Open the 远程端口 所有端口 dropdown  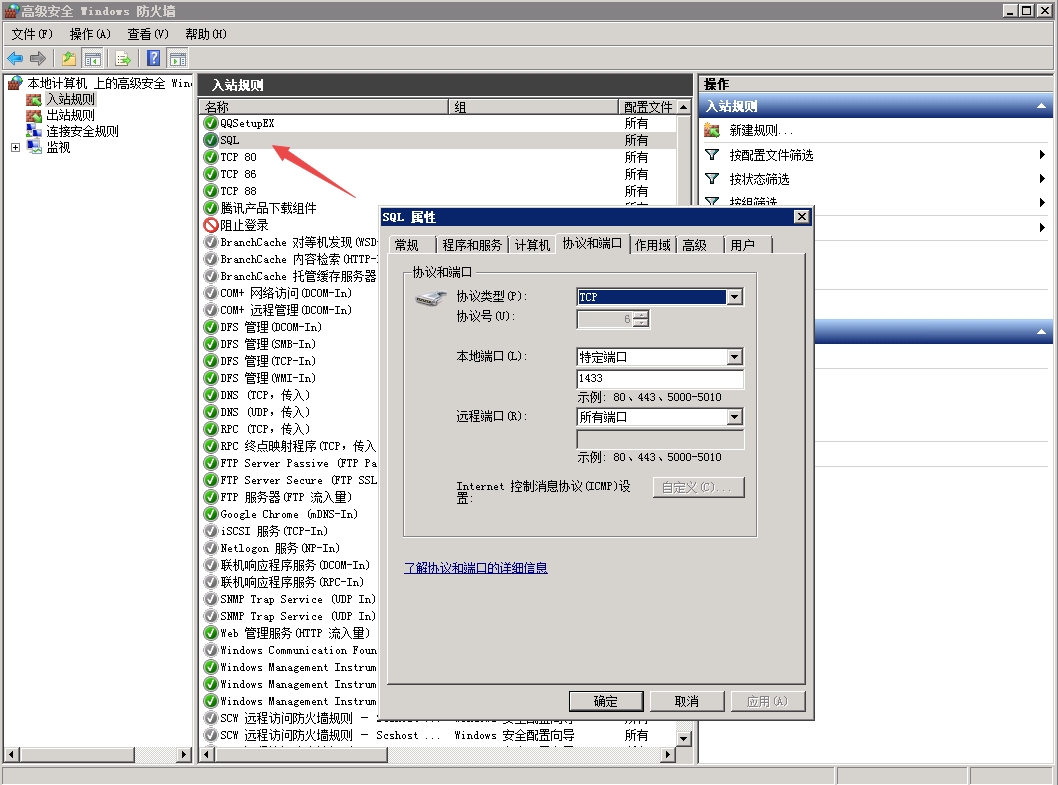735,417
